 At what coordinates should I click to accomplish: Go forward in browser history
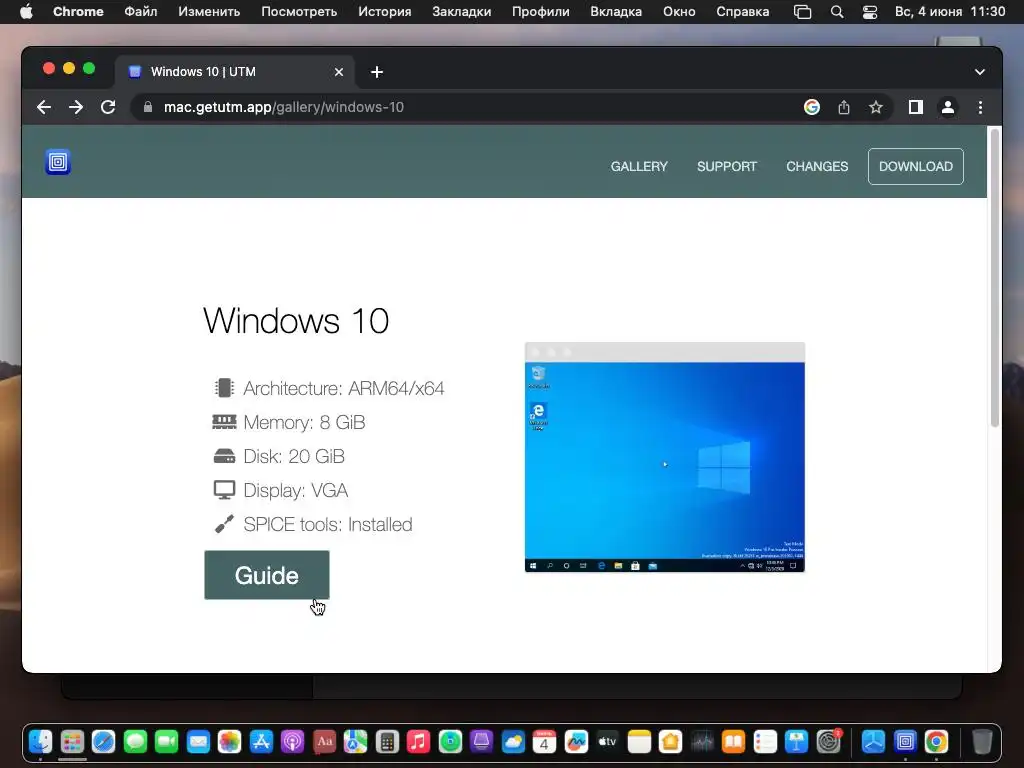point(76,107)
